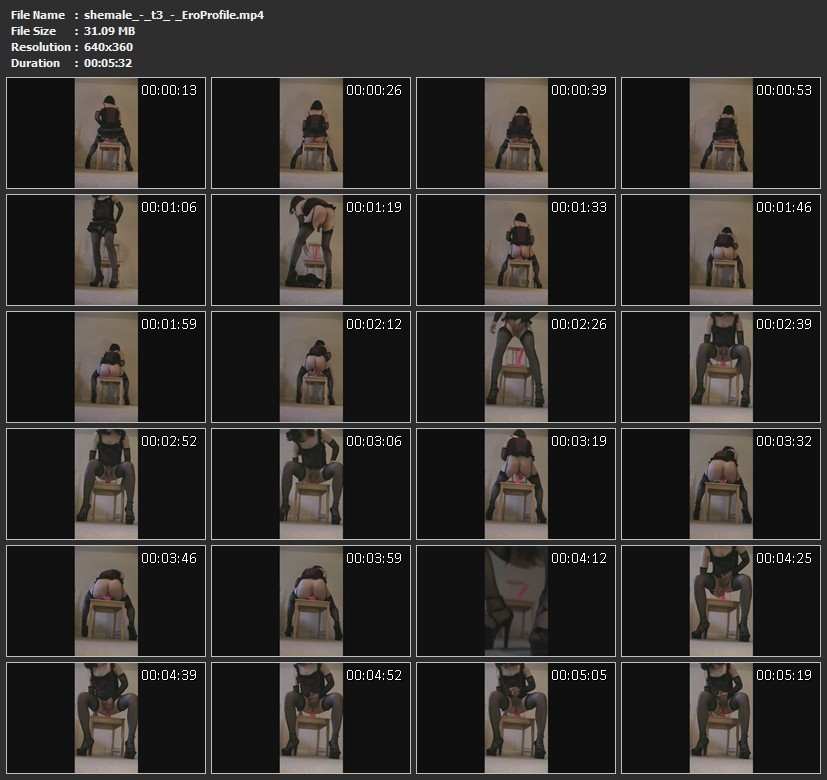The width and height of the screenshot is (827, 780).
Task: Click the file name text in header
Action: 174,15
